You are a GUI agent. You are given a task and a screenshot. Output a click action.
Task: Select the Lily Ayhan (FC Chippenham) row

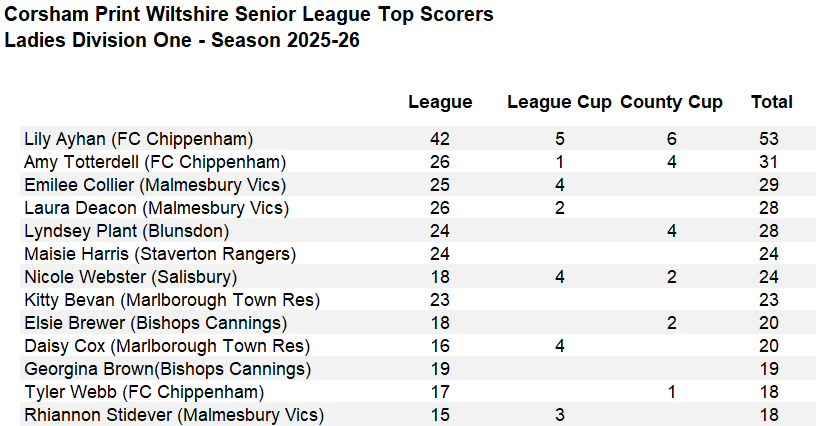coord(418,139)
